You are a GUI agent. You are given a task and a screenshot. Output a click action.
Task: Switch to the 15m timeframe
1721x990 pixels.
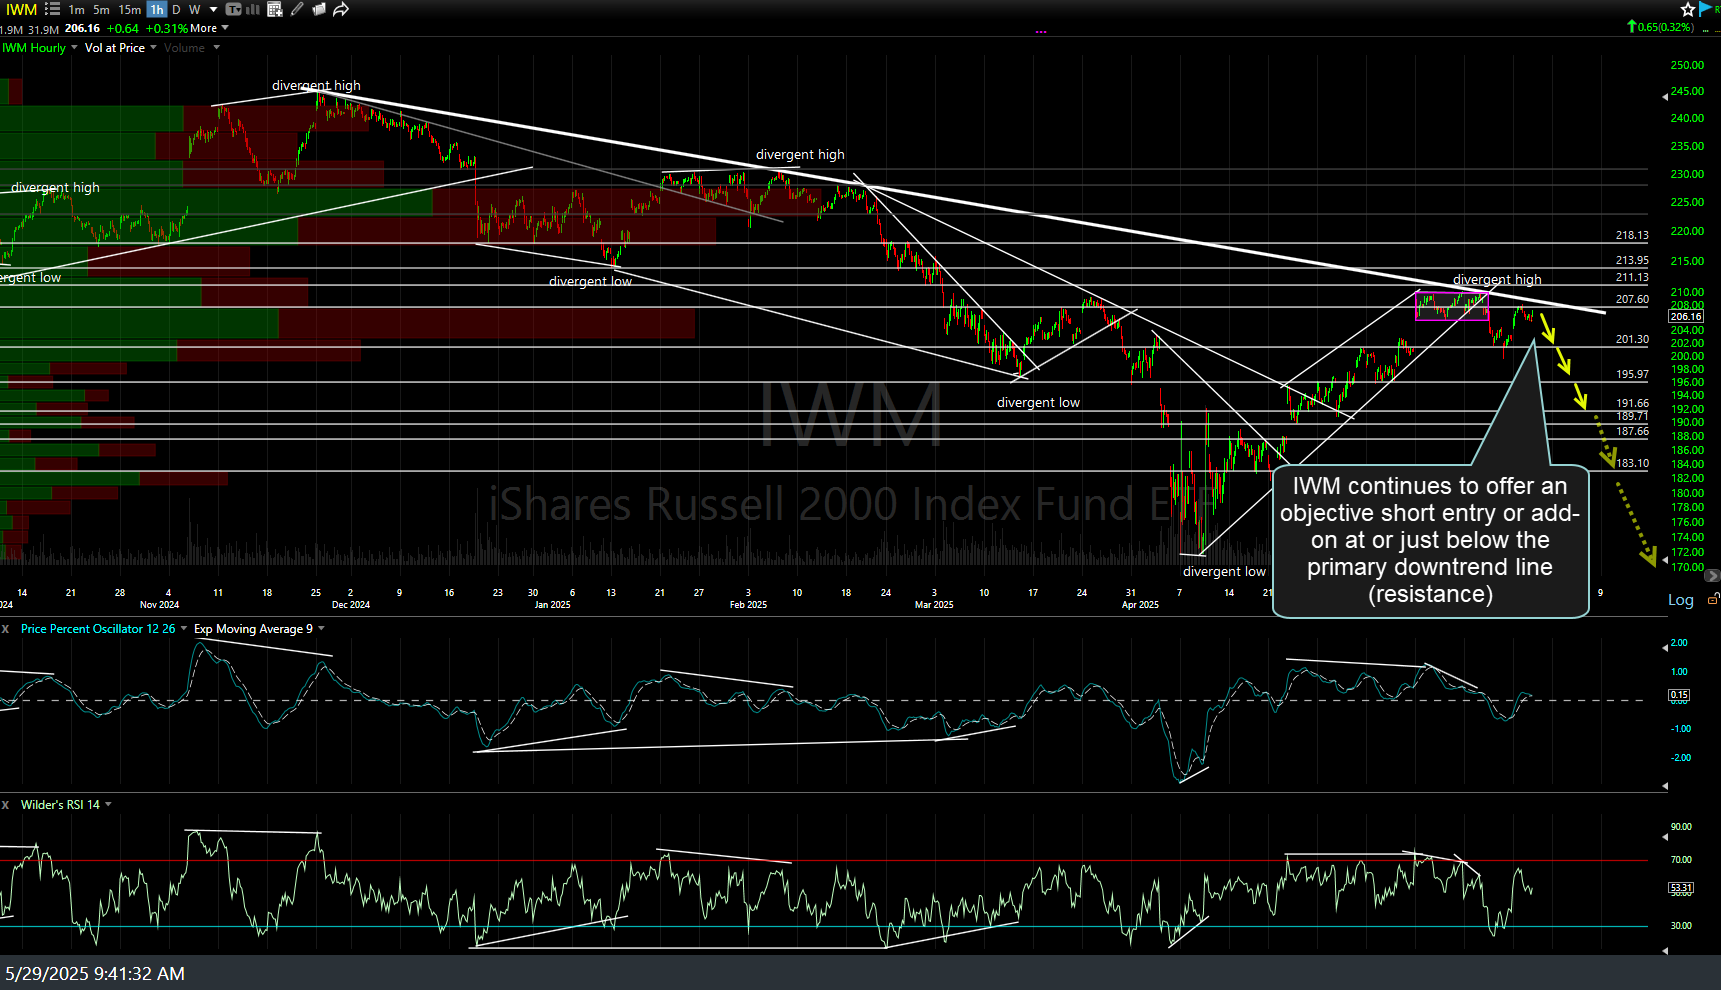(x=129, y=9)
